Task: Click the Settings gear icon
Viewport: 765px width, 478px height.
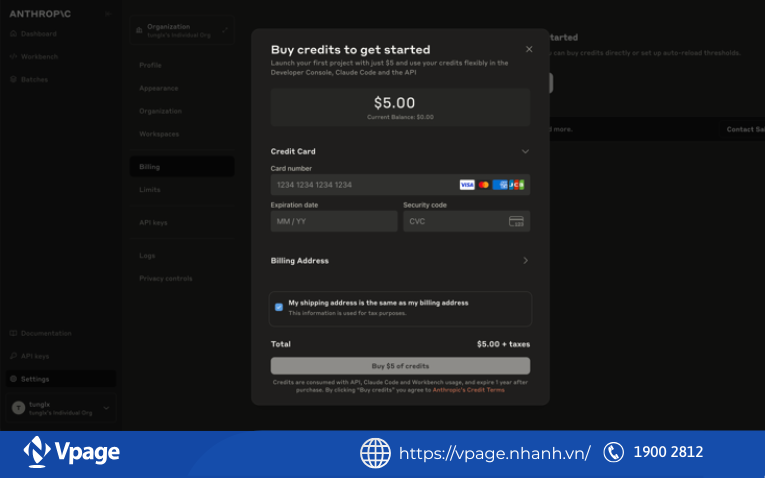Action: (13, 379)
